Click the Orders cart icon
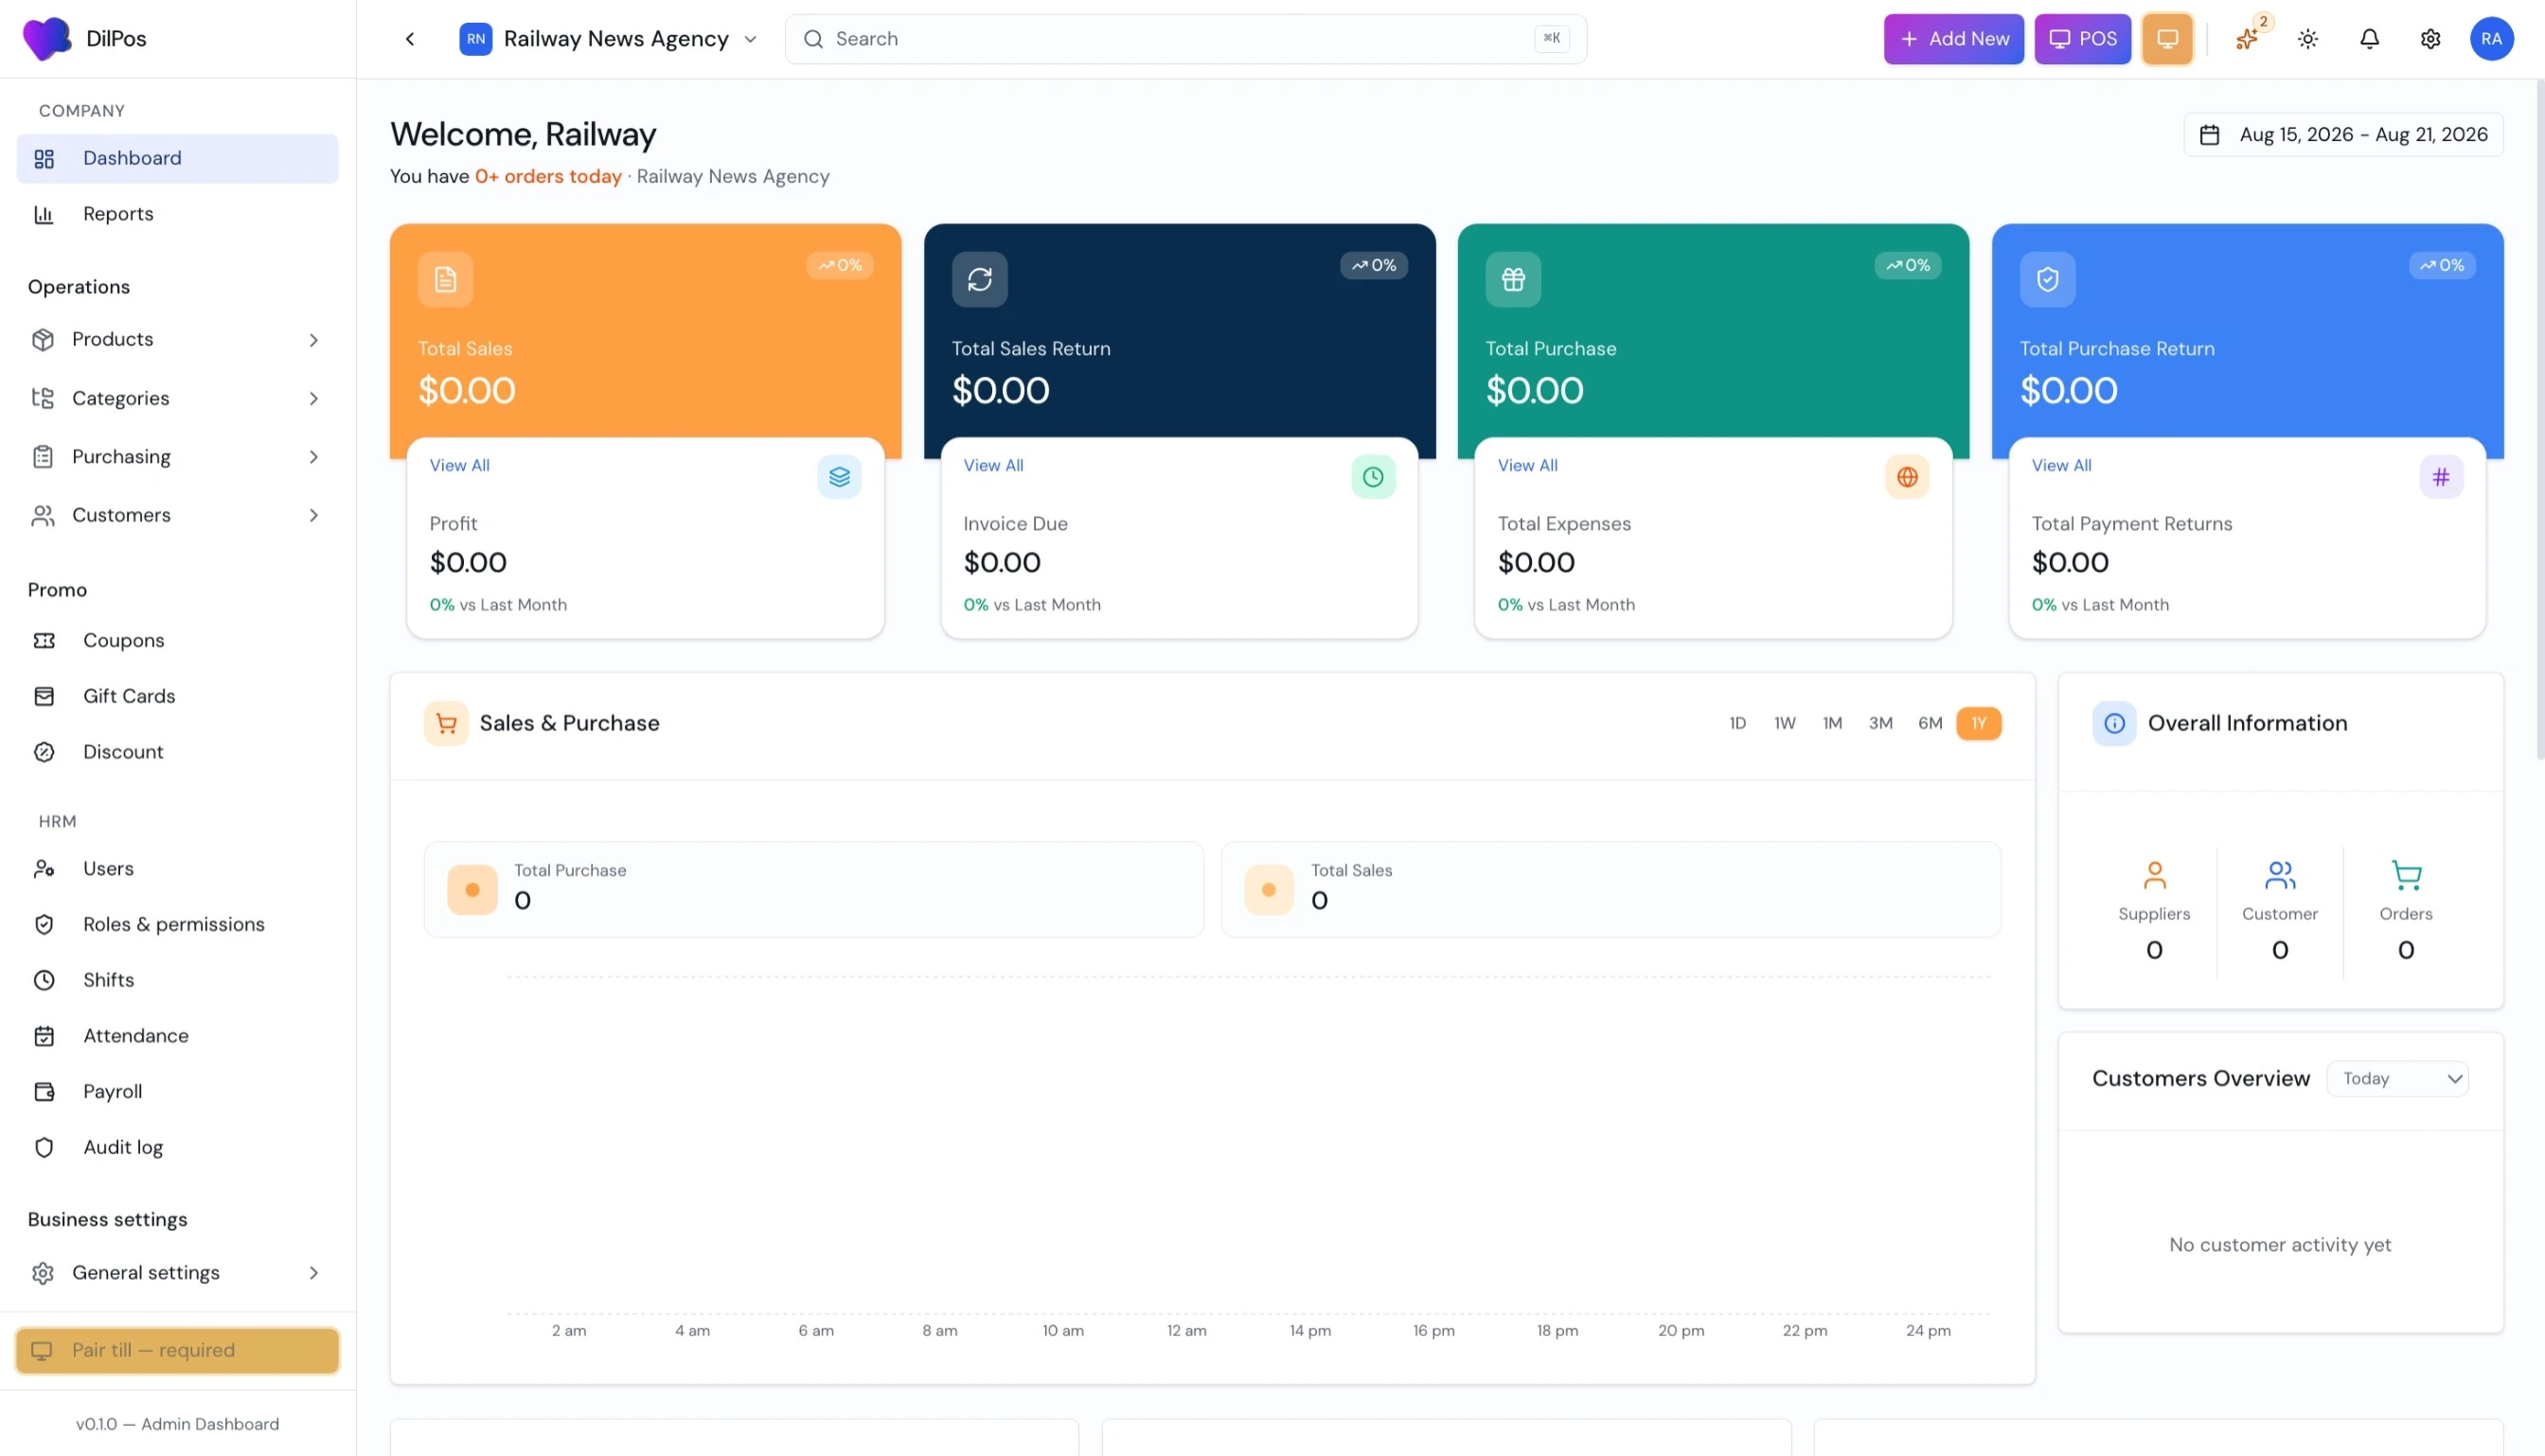 tap(2406, 875)
